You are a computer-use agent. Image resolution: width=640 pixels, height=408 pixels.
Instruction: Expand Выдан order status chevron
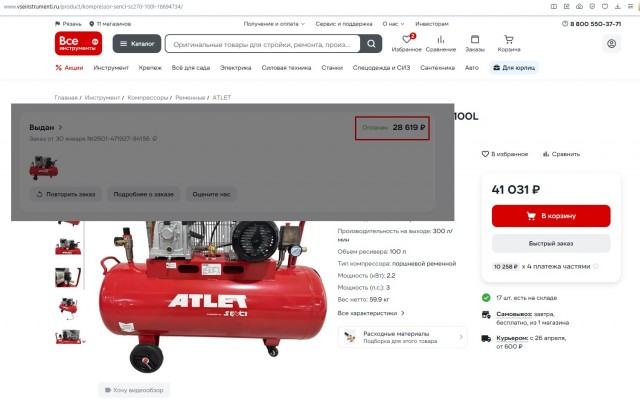pos(60,127)
